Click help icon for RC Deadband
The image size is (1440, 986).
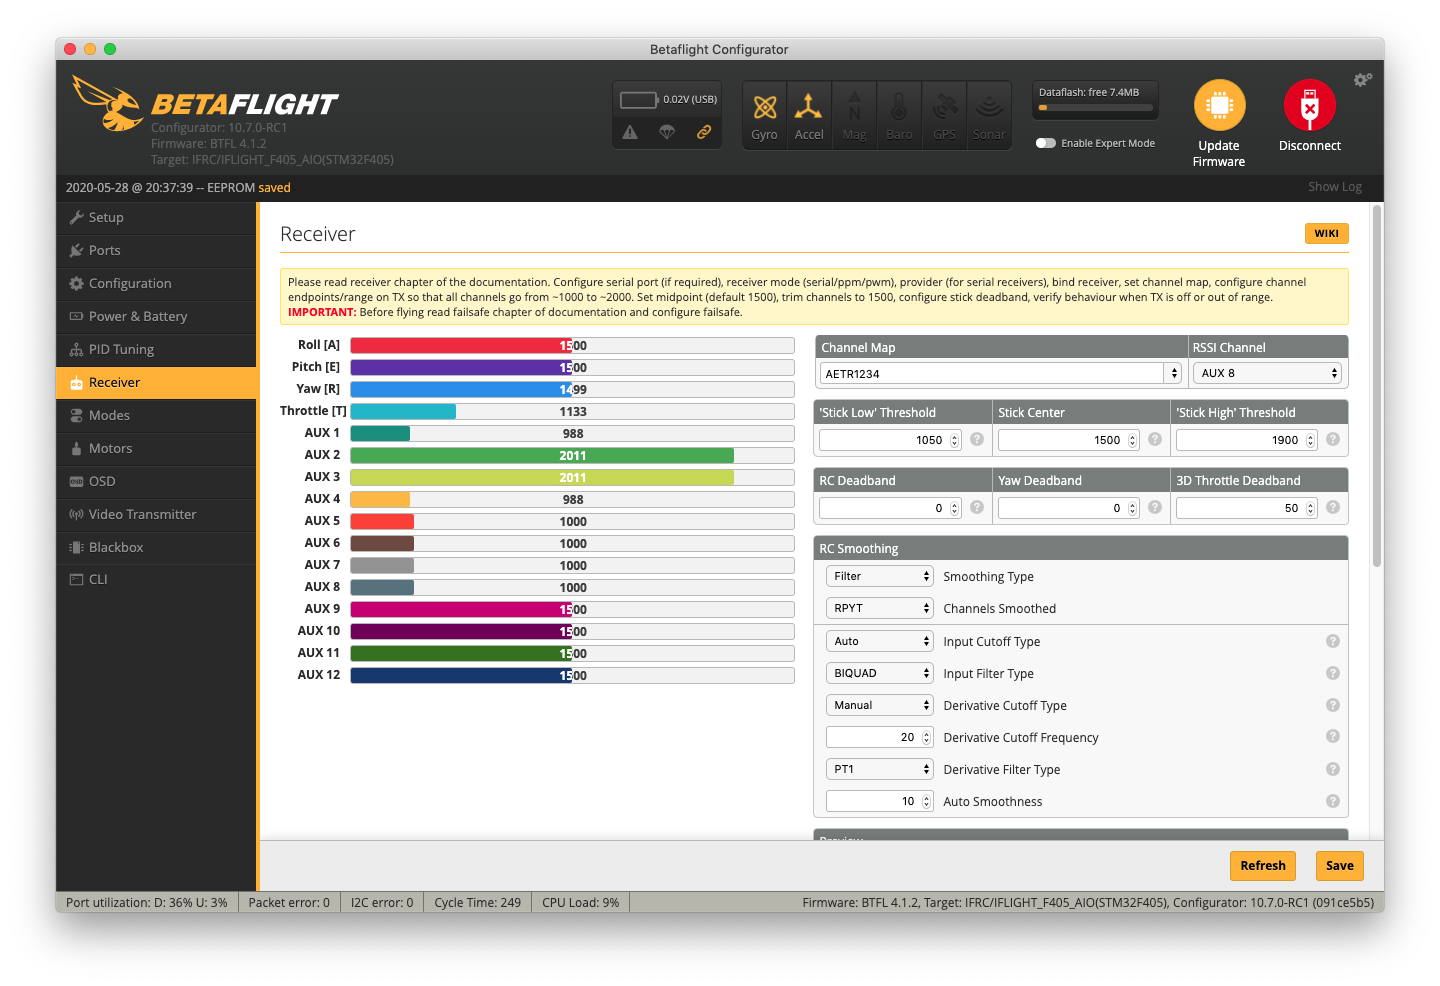click(x=977, y=507)
